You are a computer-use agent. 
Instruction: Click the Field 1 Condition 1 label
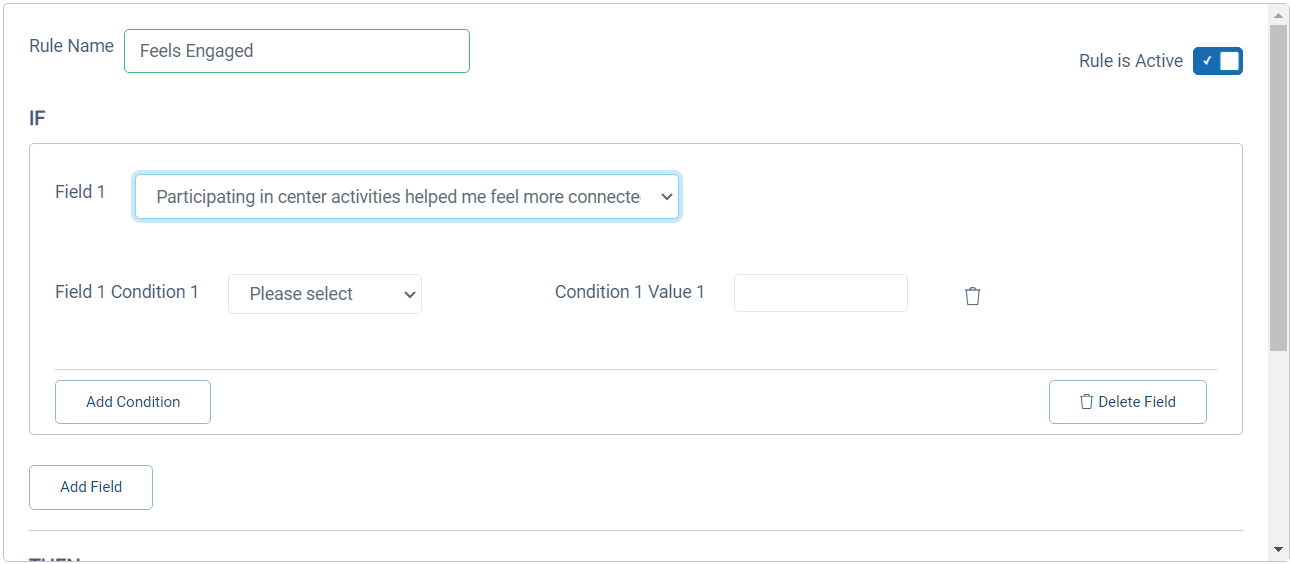point(127,292)
